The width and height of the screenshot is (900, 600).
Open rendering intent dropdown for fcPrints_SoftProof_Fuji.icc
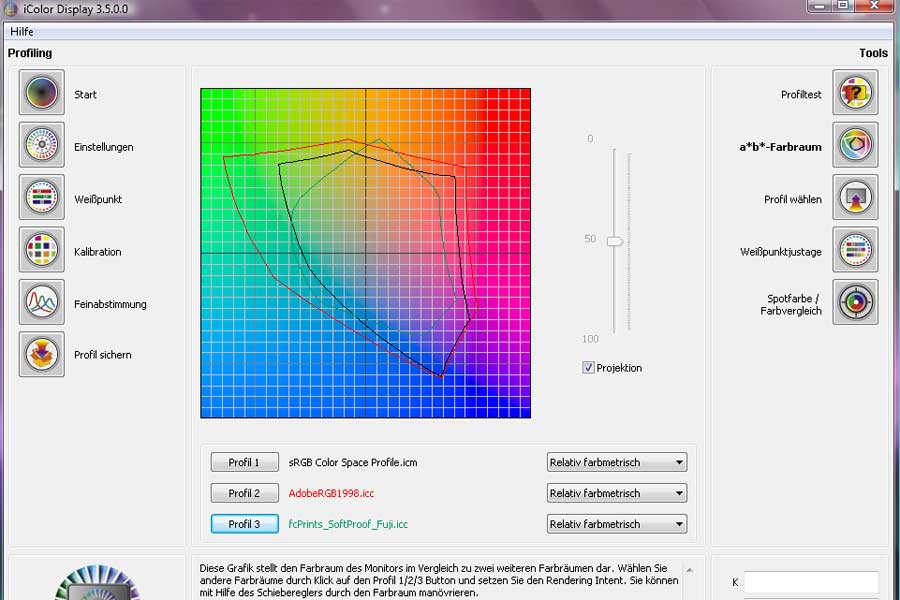[617, 524]
